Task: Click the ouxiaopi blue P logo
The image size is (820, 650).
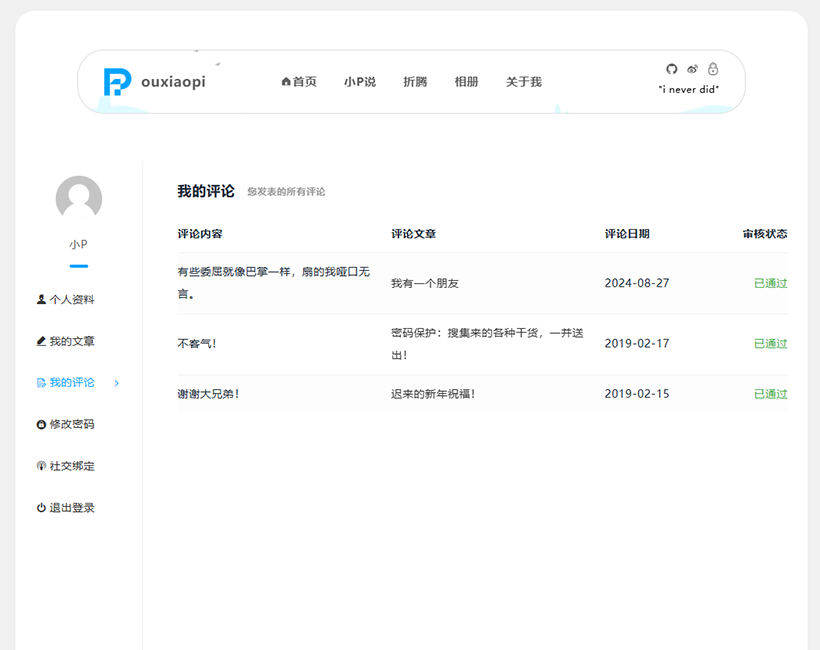Action: click(x=117, y=82)
